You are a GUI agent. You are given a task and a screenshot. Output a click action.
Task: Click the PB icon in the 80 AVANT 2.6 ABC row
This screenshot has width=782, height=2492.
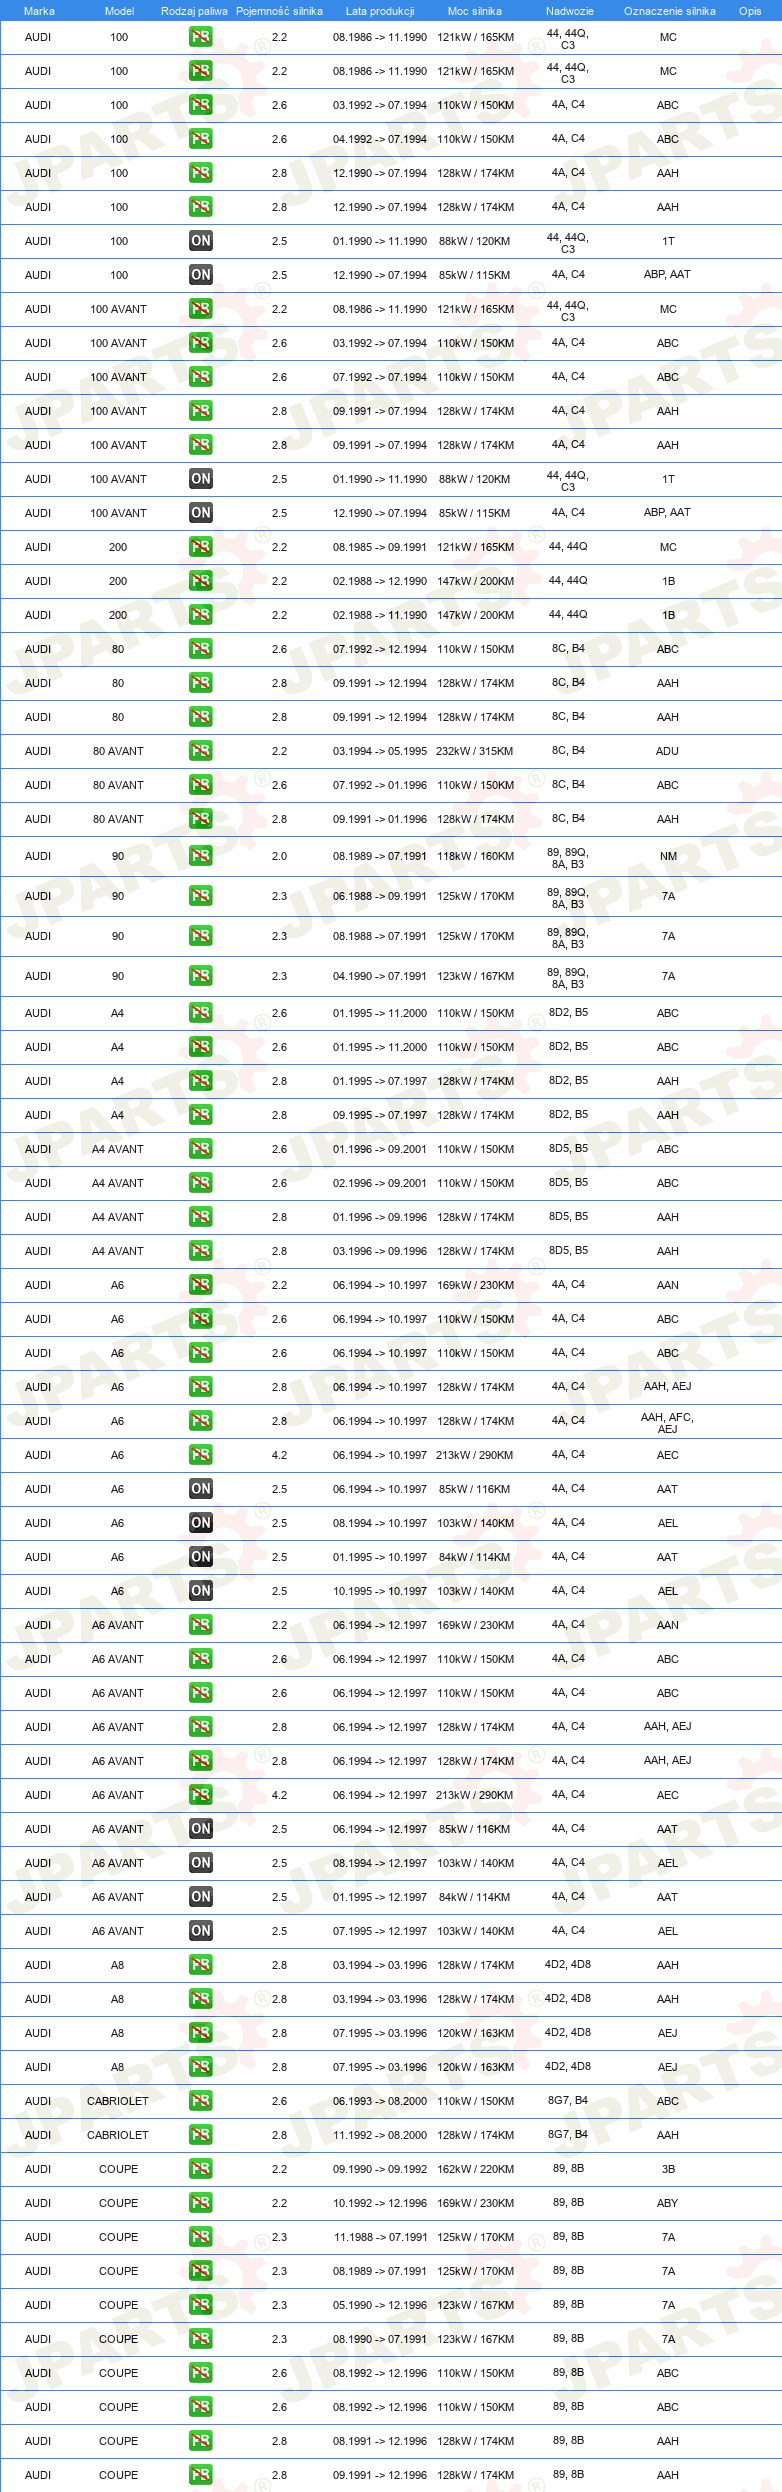(x=201, y=785)
